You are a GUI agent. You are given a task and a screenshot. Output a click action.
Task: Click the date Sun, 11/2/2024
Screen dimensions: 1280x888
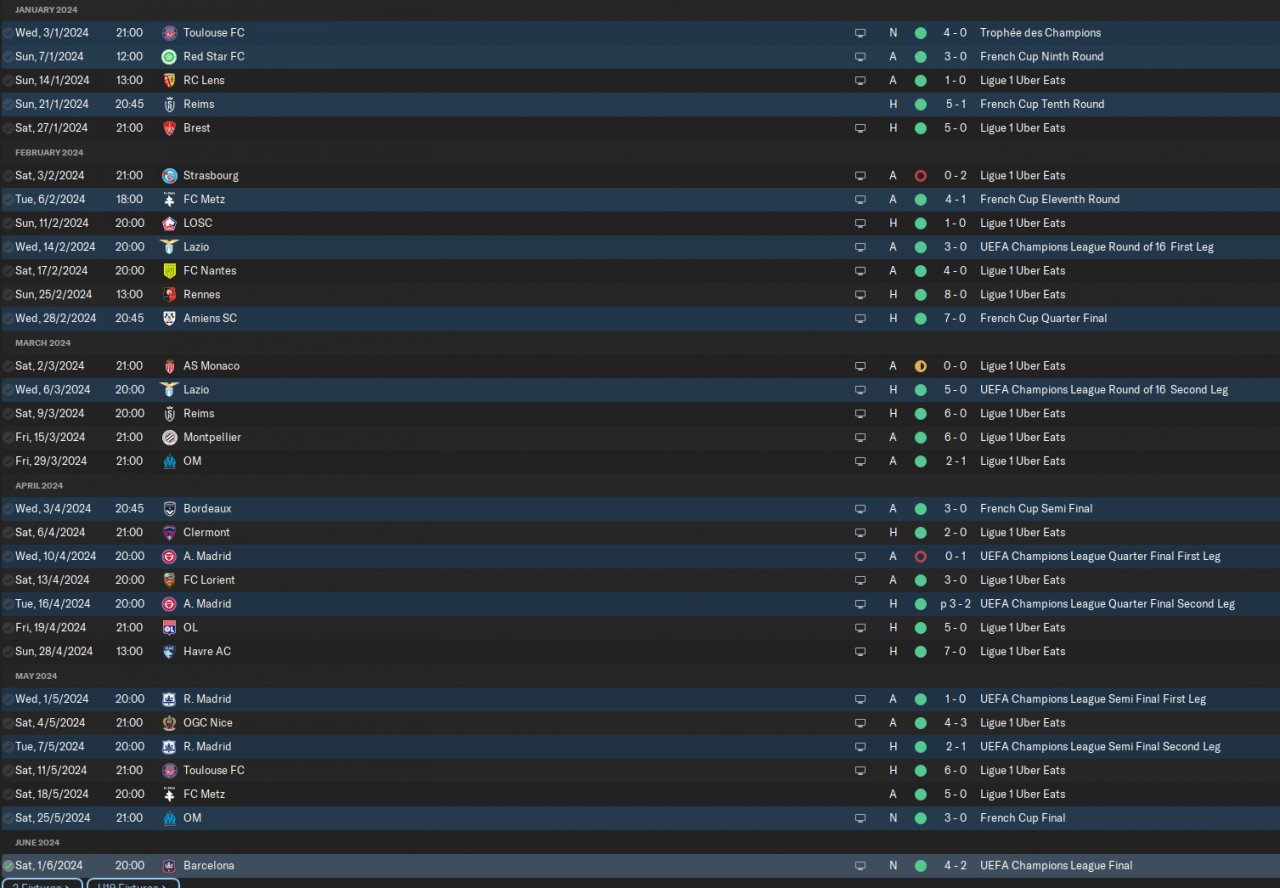(x=51, y=223)
